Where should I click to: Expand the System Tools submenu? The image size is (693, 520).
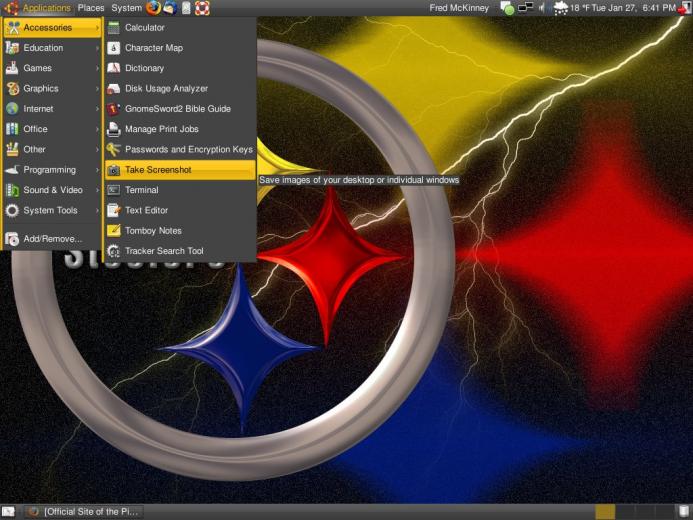(x=52, y=210)
